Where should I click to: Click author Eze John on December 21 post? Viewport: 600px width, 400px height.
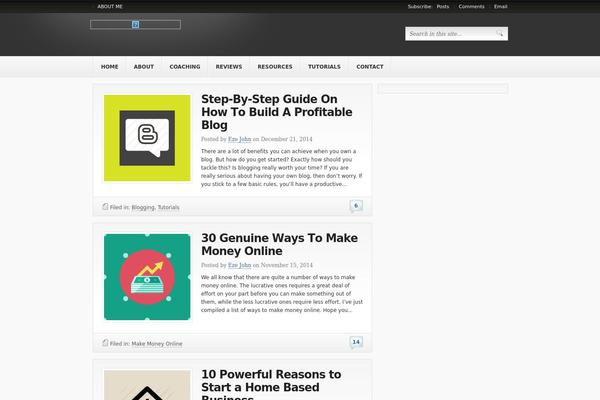[240, 139]
